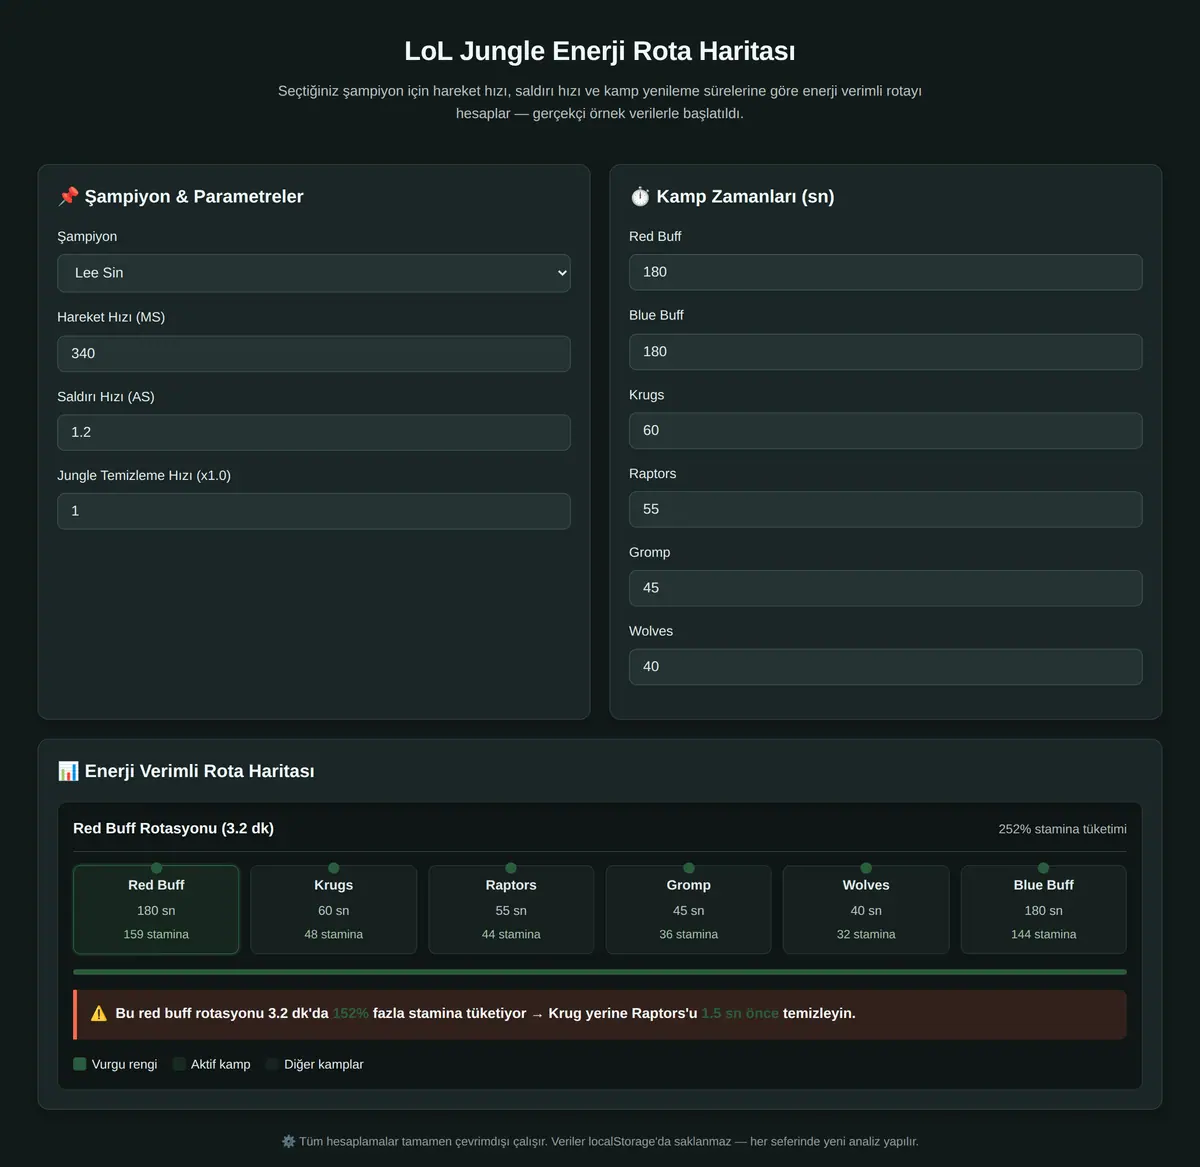Click the '44 stamina' value on Raptors
Screen dimensions: 1200x1167
click(x=511, y=934)
